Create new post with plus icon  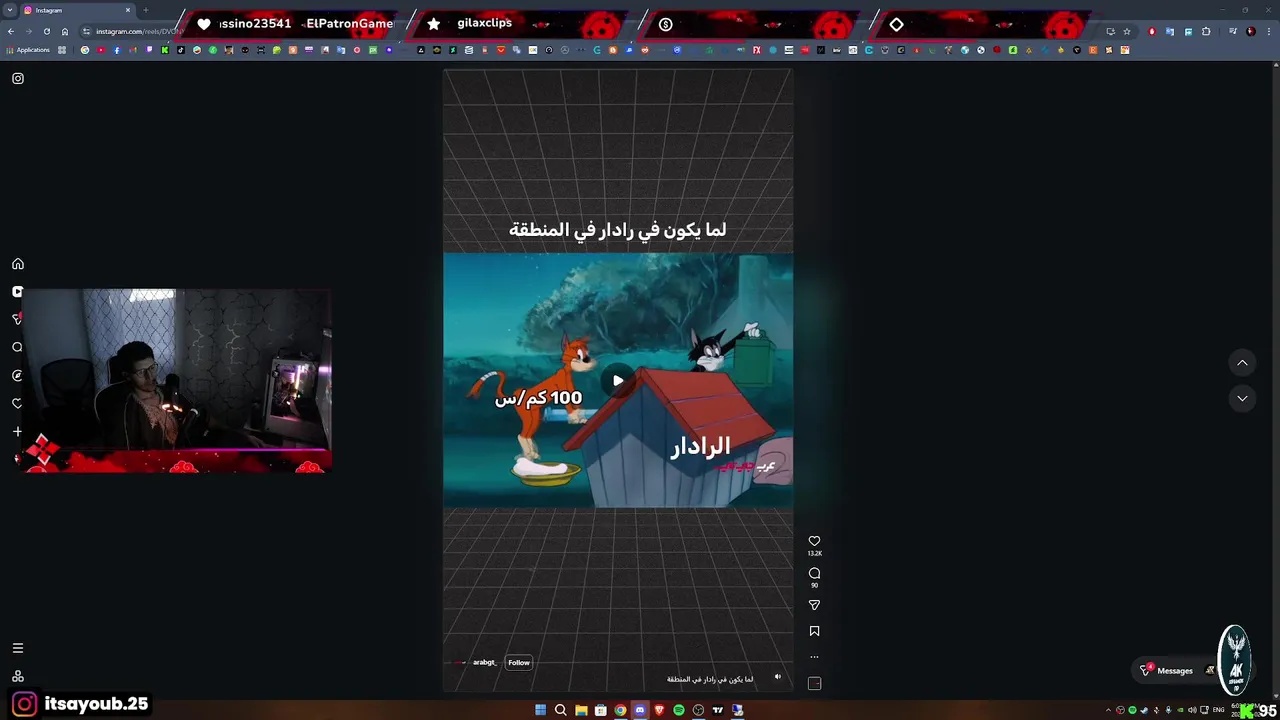[x=18, y=431]
